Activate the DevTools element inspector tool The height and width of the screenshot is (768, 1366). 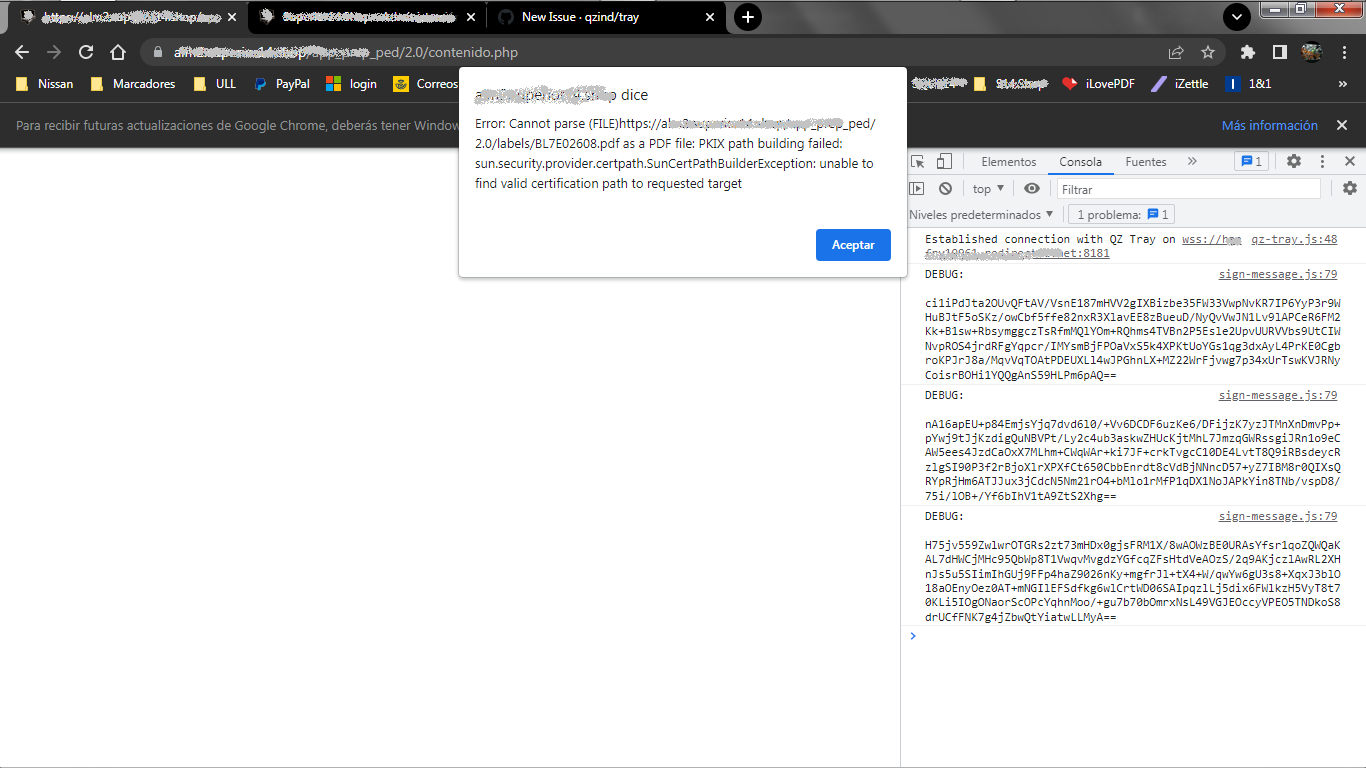pyautogui.click(x=917, y=161)
